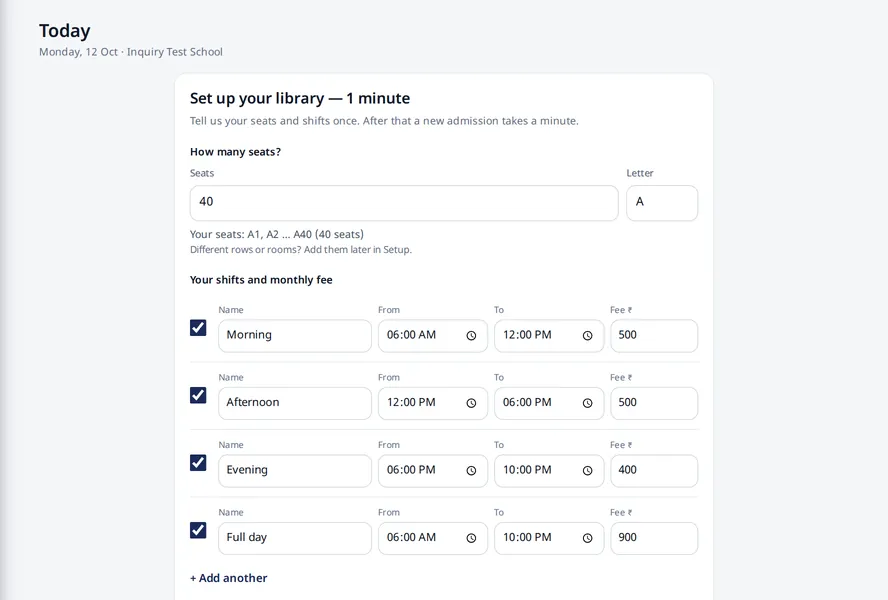Screen dimensions: 888x600
Task: Click the Morning fee field showing 500
Action: [654, 336]
